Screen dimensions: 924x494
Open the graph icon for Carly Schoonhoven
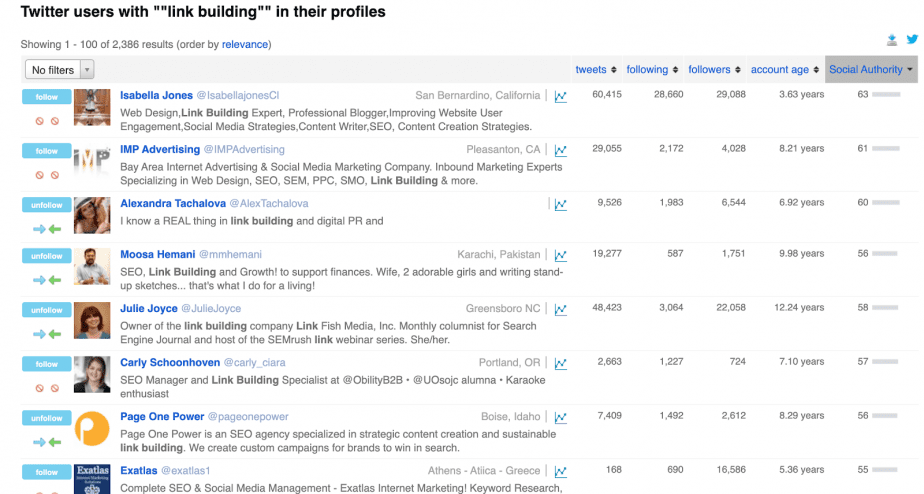click(560, 364)
